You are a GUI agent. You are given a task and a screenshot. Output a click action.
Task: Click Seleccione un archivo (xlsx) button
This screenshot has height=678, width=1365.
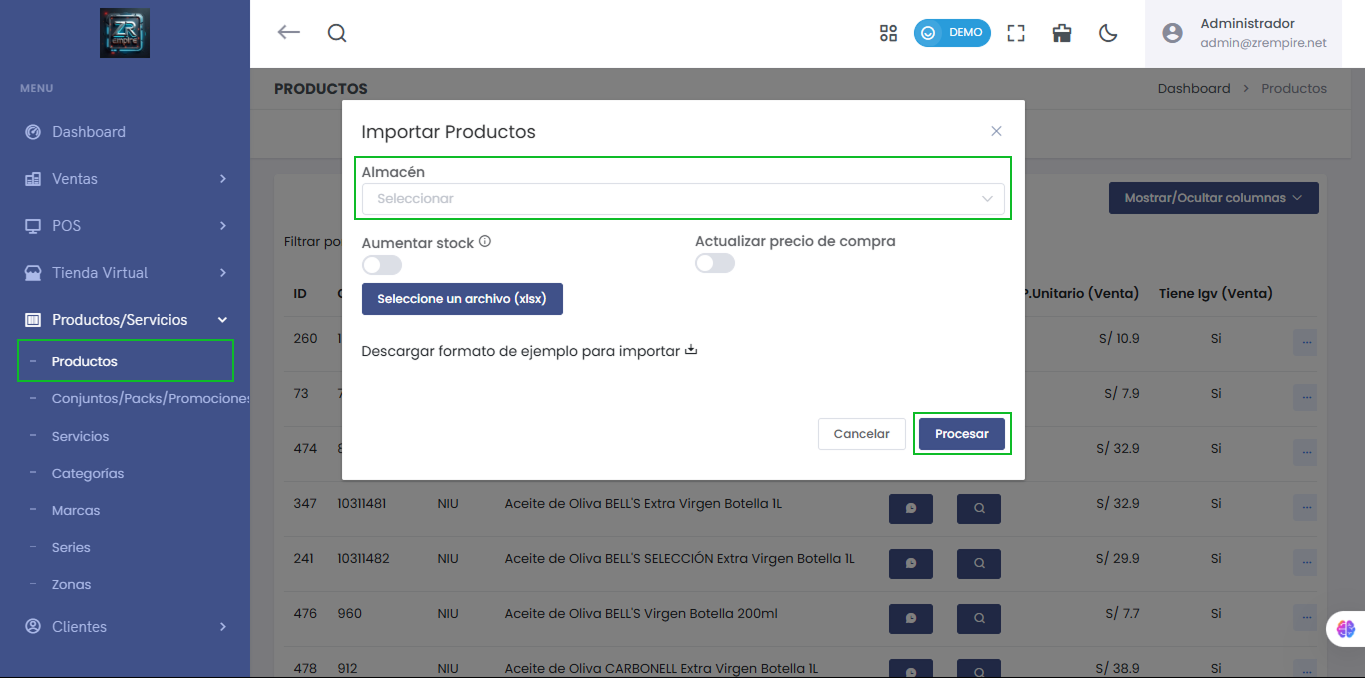pyautogui.click(x=462, y=299)
